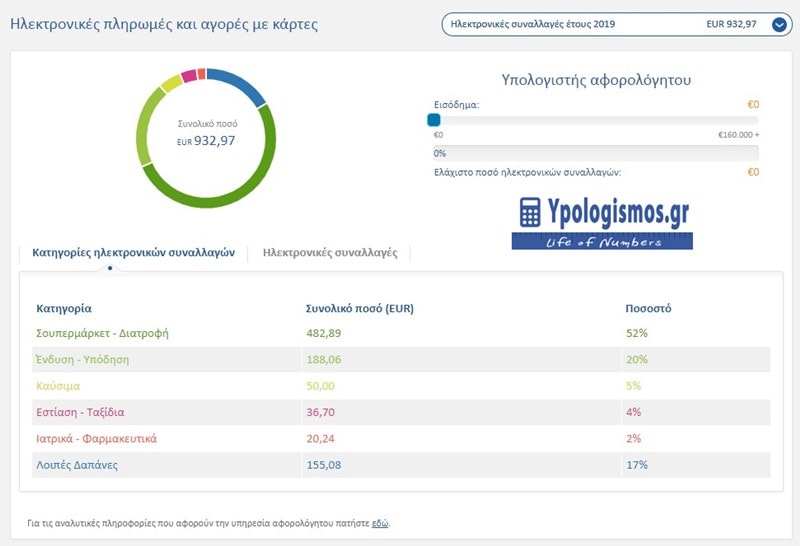Screen dimensions: 800x546
Task: Click the Εισόδημα slider handle
Action: coord(434,120)
